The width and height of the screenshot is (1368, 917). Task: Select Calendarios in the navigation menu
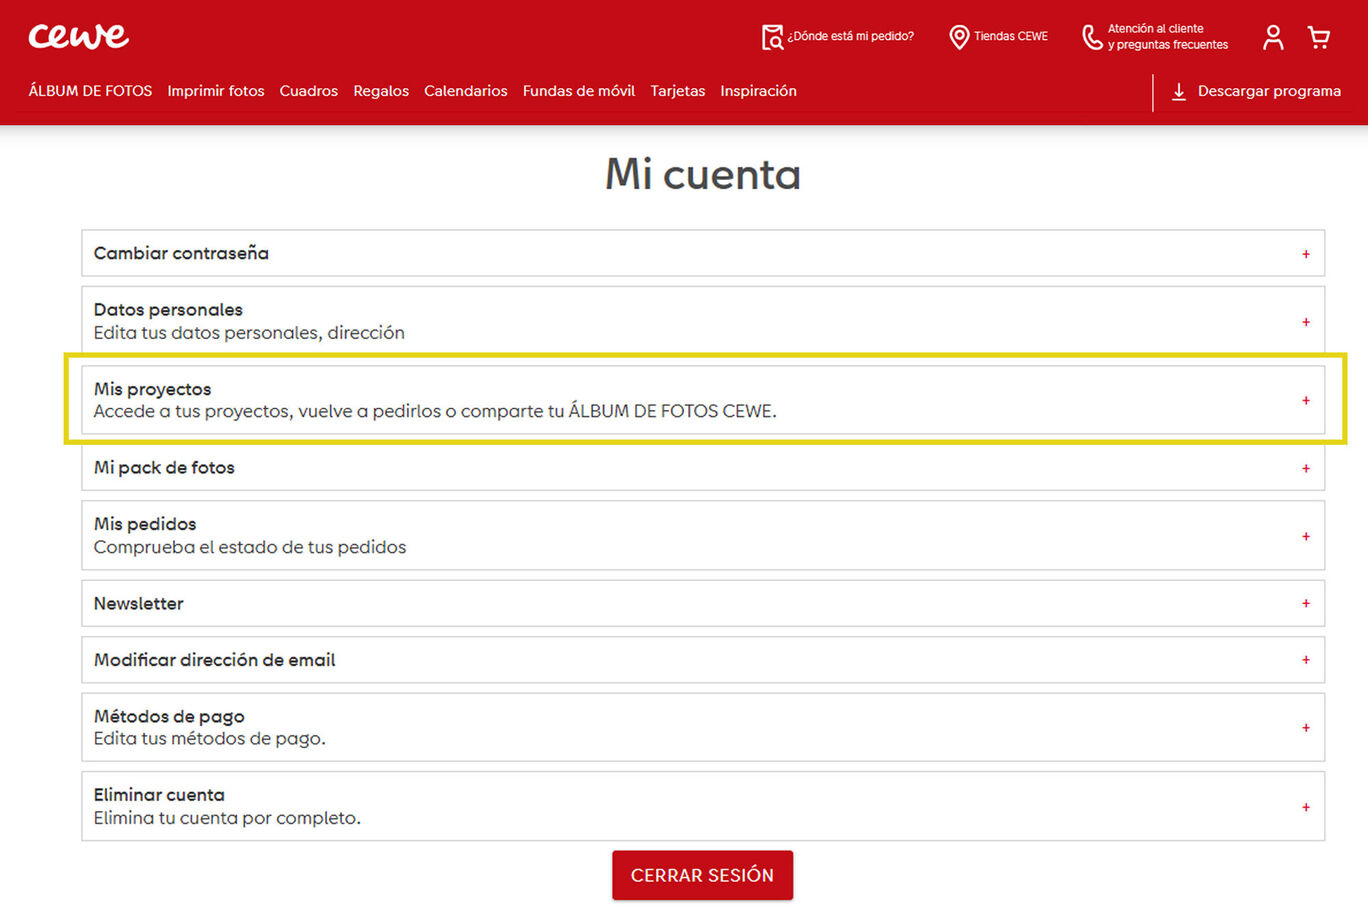(x=465, y=90)
